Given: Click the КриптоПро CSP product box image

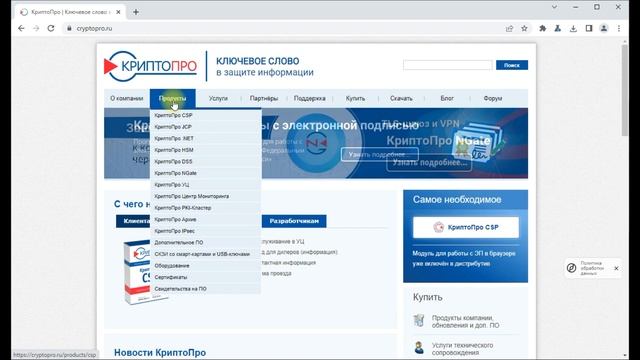Looking at the screenshot, I should [137, 271].
